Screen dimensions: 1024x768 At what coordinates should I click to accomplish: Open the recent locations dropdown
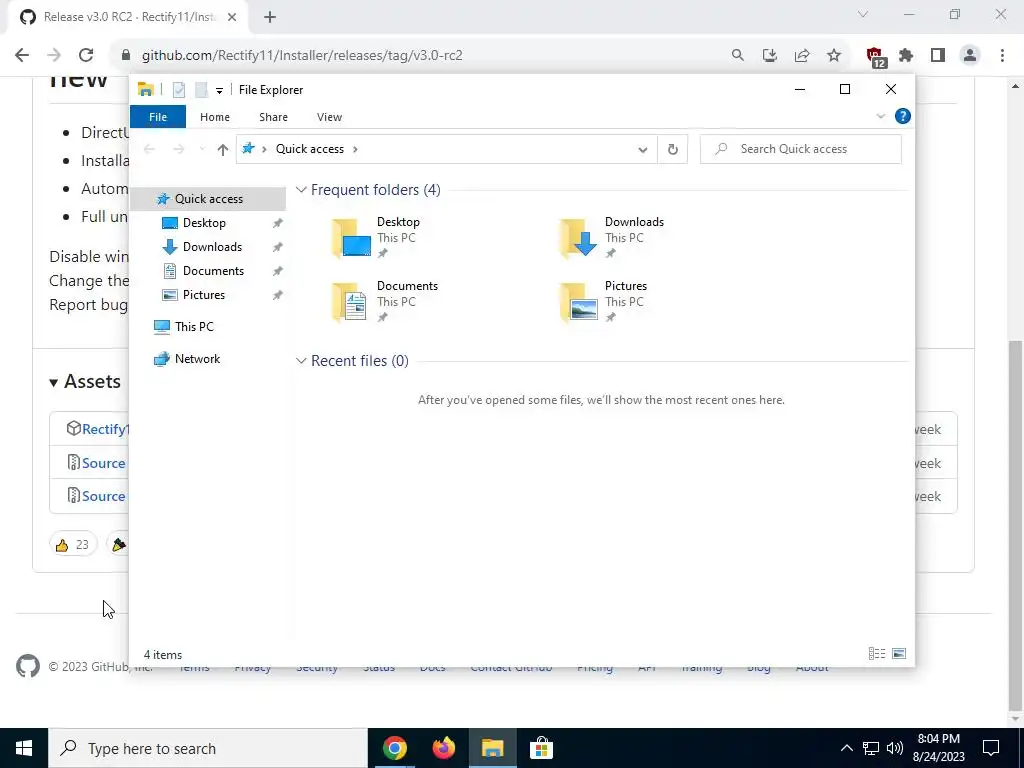(x=202, y=150)
